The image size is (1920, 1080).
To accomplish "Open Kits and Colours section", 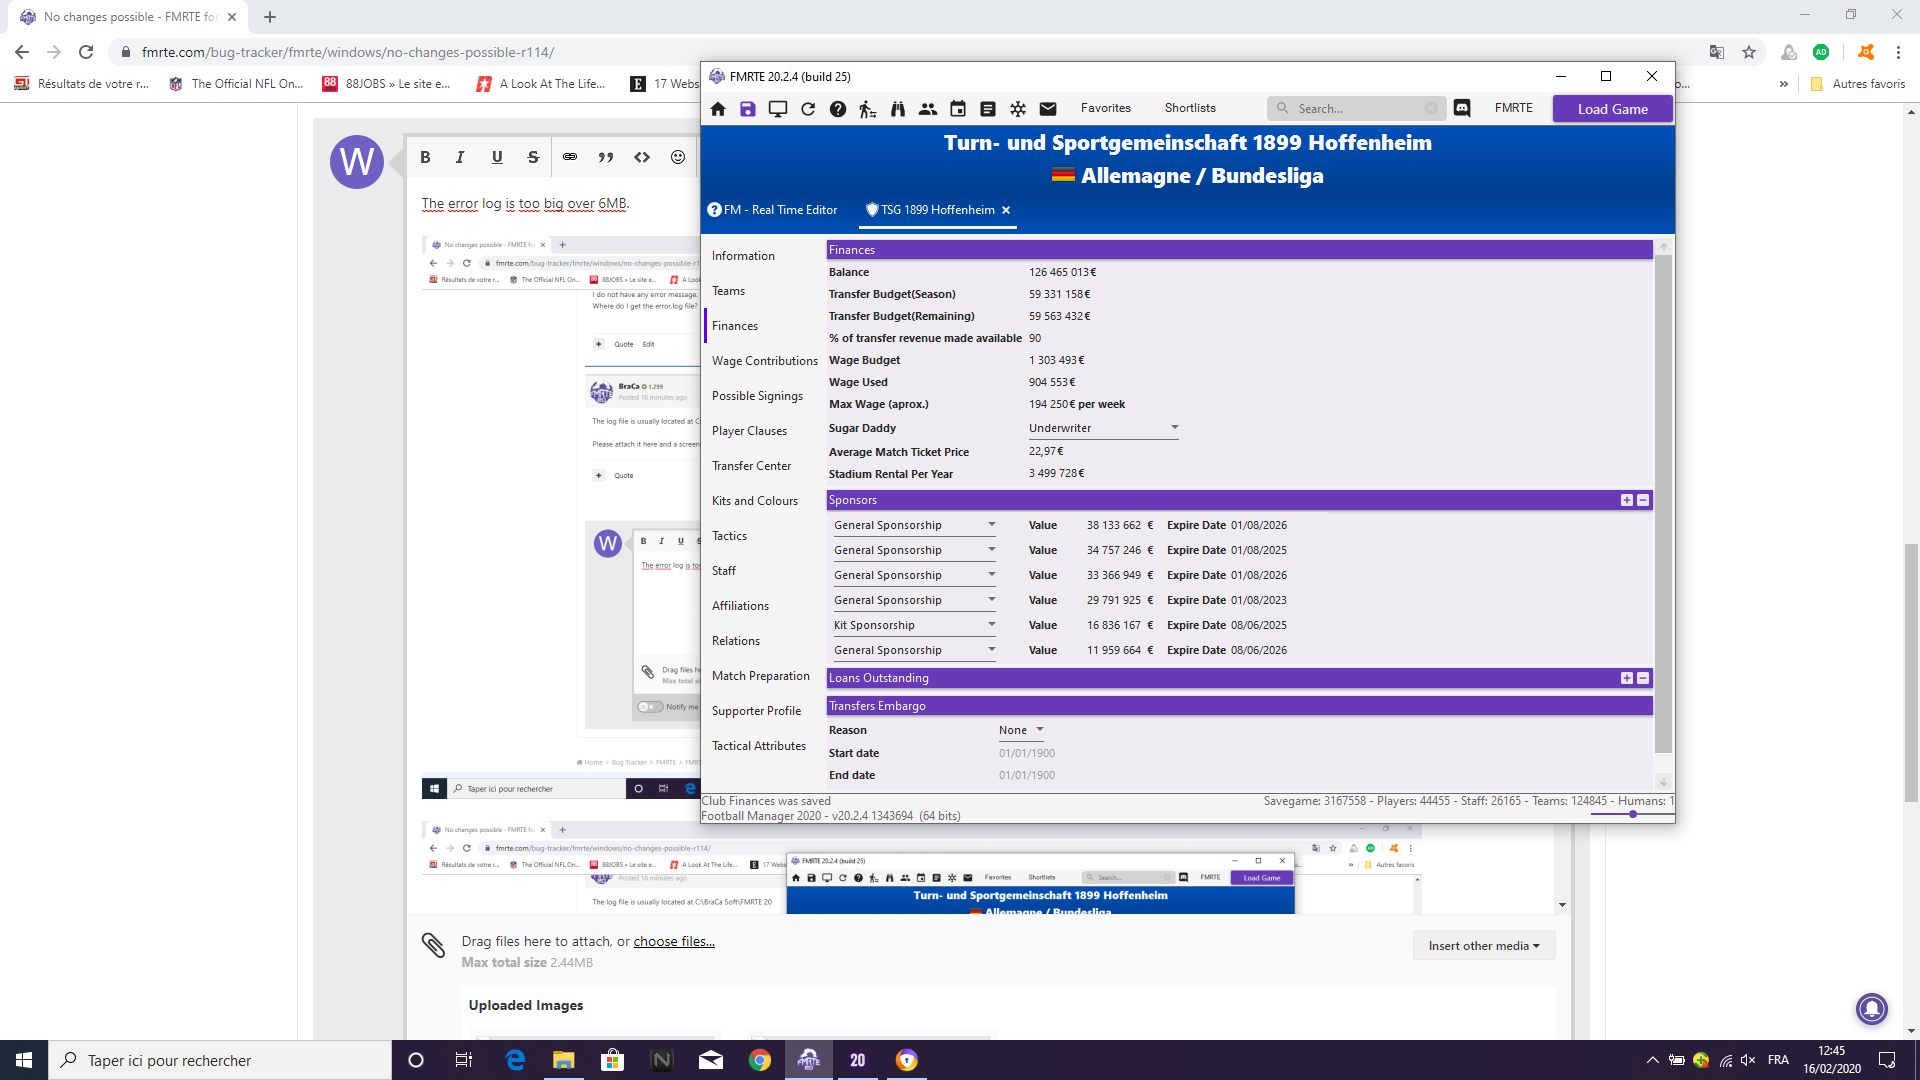I will [x=755, y=501].
